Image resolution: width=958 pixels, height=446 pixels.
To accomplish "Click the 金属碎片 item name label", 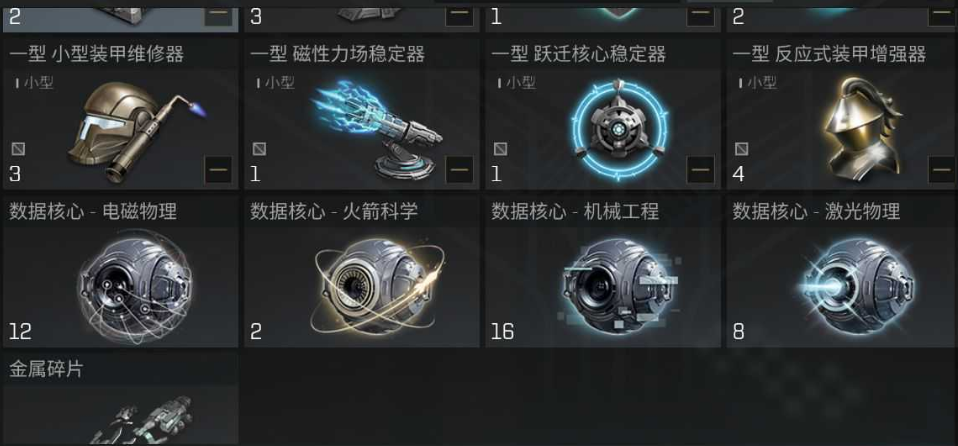I will pyautogui.click(x=46, y=369).
